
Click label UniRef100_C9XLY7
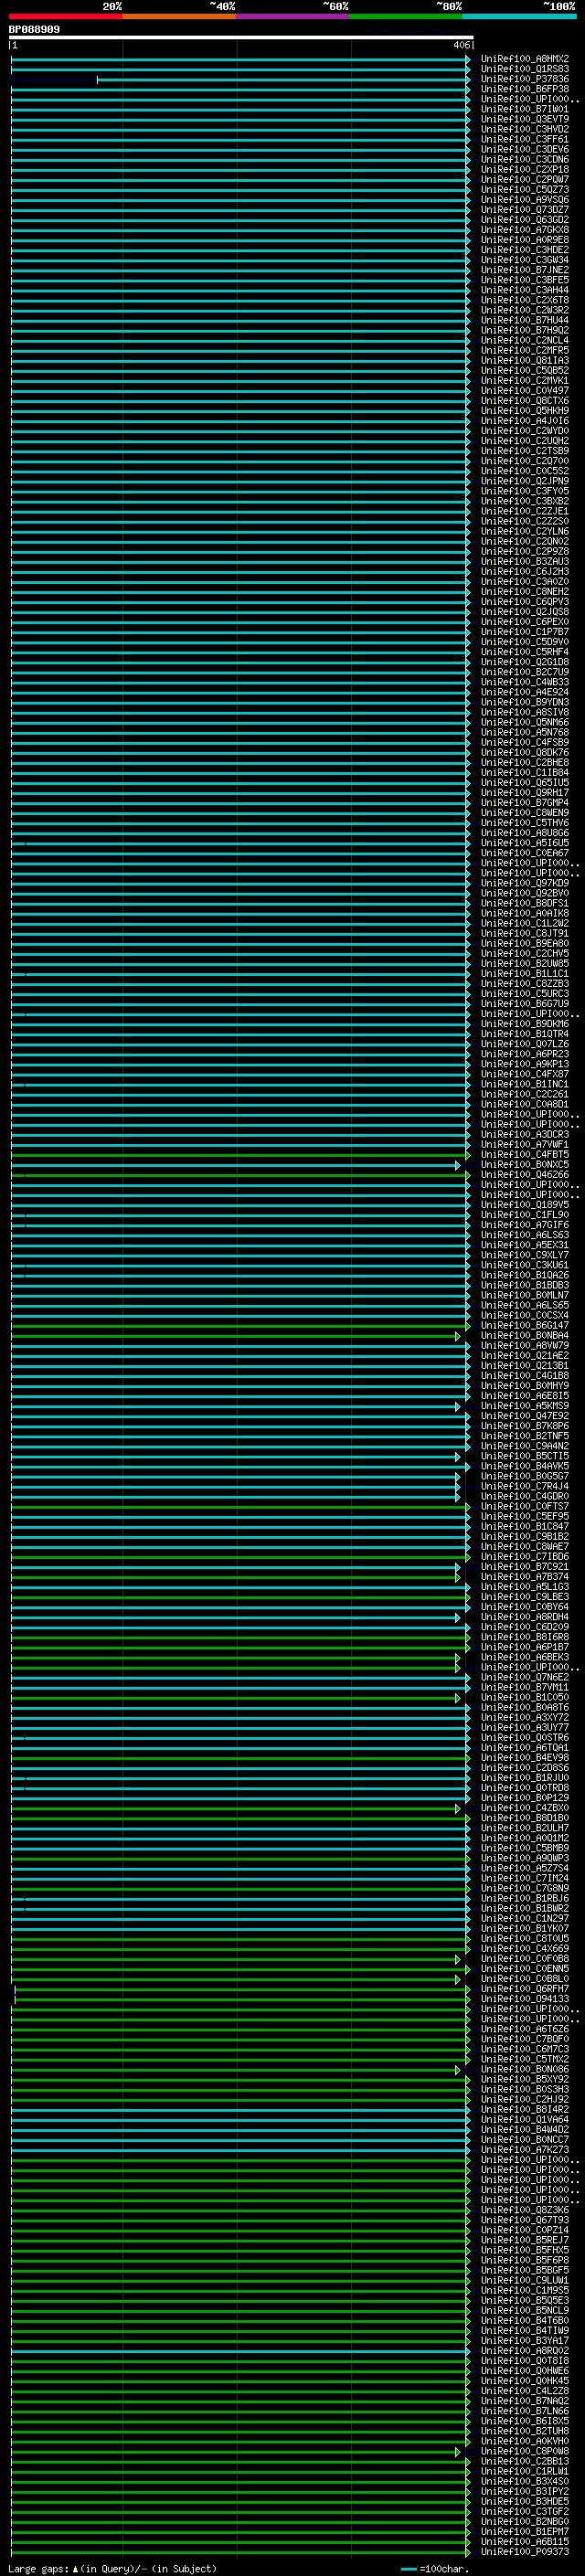coord(525,1255)
